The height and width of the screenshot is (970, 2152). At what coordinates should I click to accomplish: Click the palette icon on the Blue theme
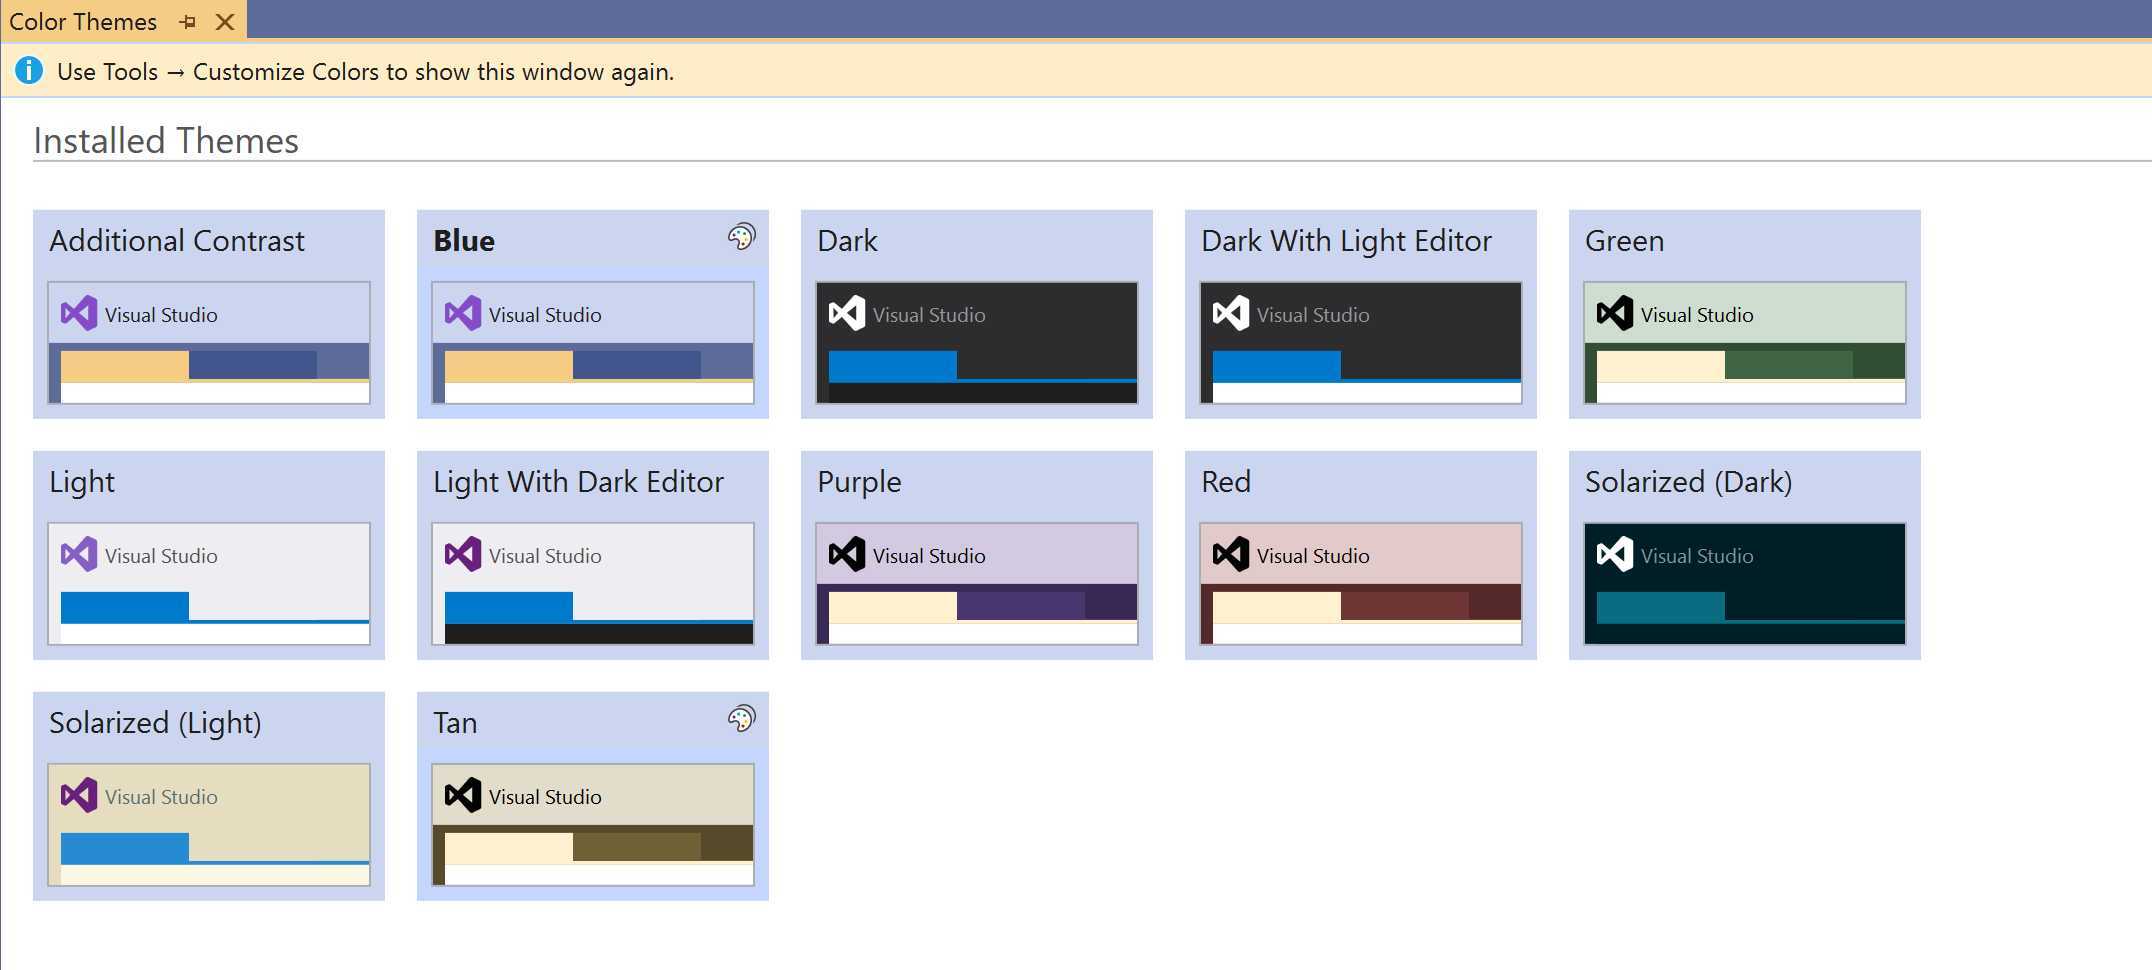point(741,237)
